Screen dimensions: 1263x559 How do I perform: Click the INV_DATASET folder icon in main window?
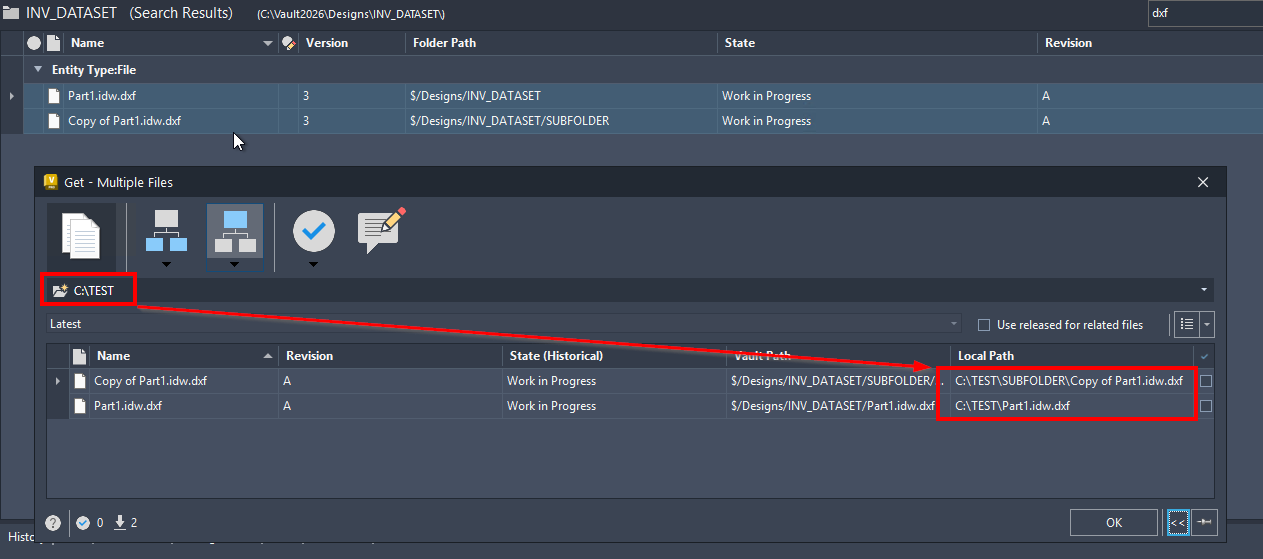tap(11, 13)
